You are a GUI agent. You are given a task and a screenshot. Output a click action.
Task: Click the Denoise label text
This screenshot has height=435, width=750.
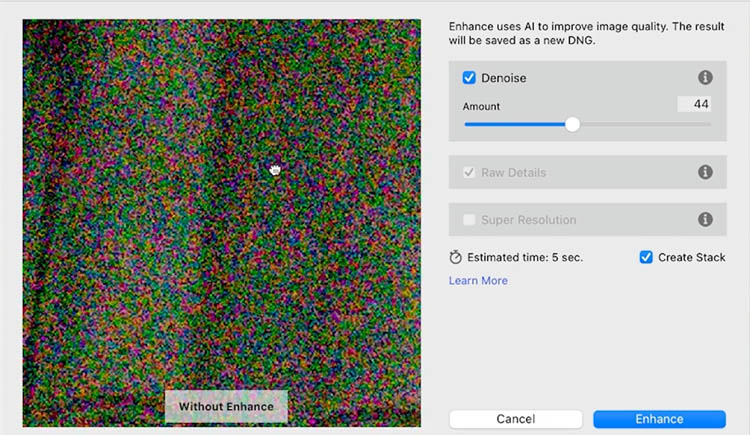click(x=503, y=78)
